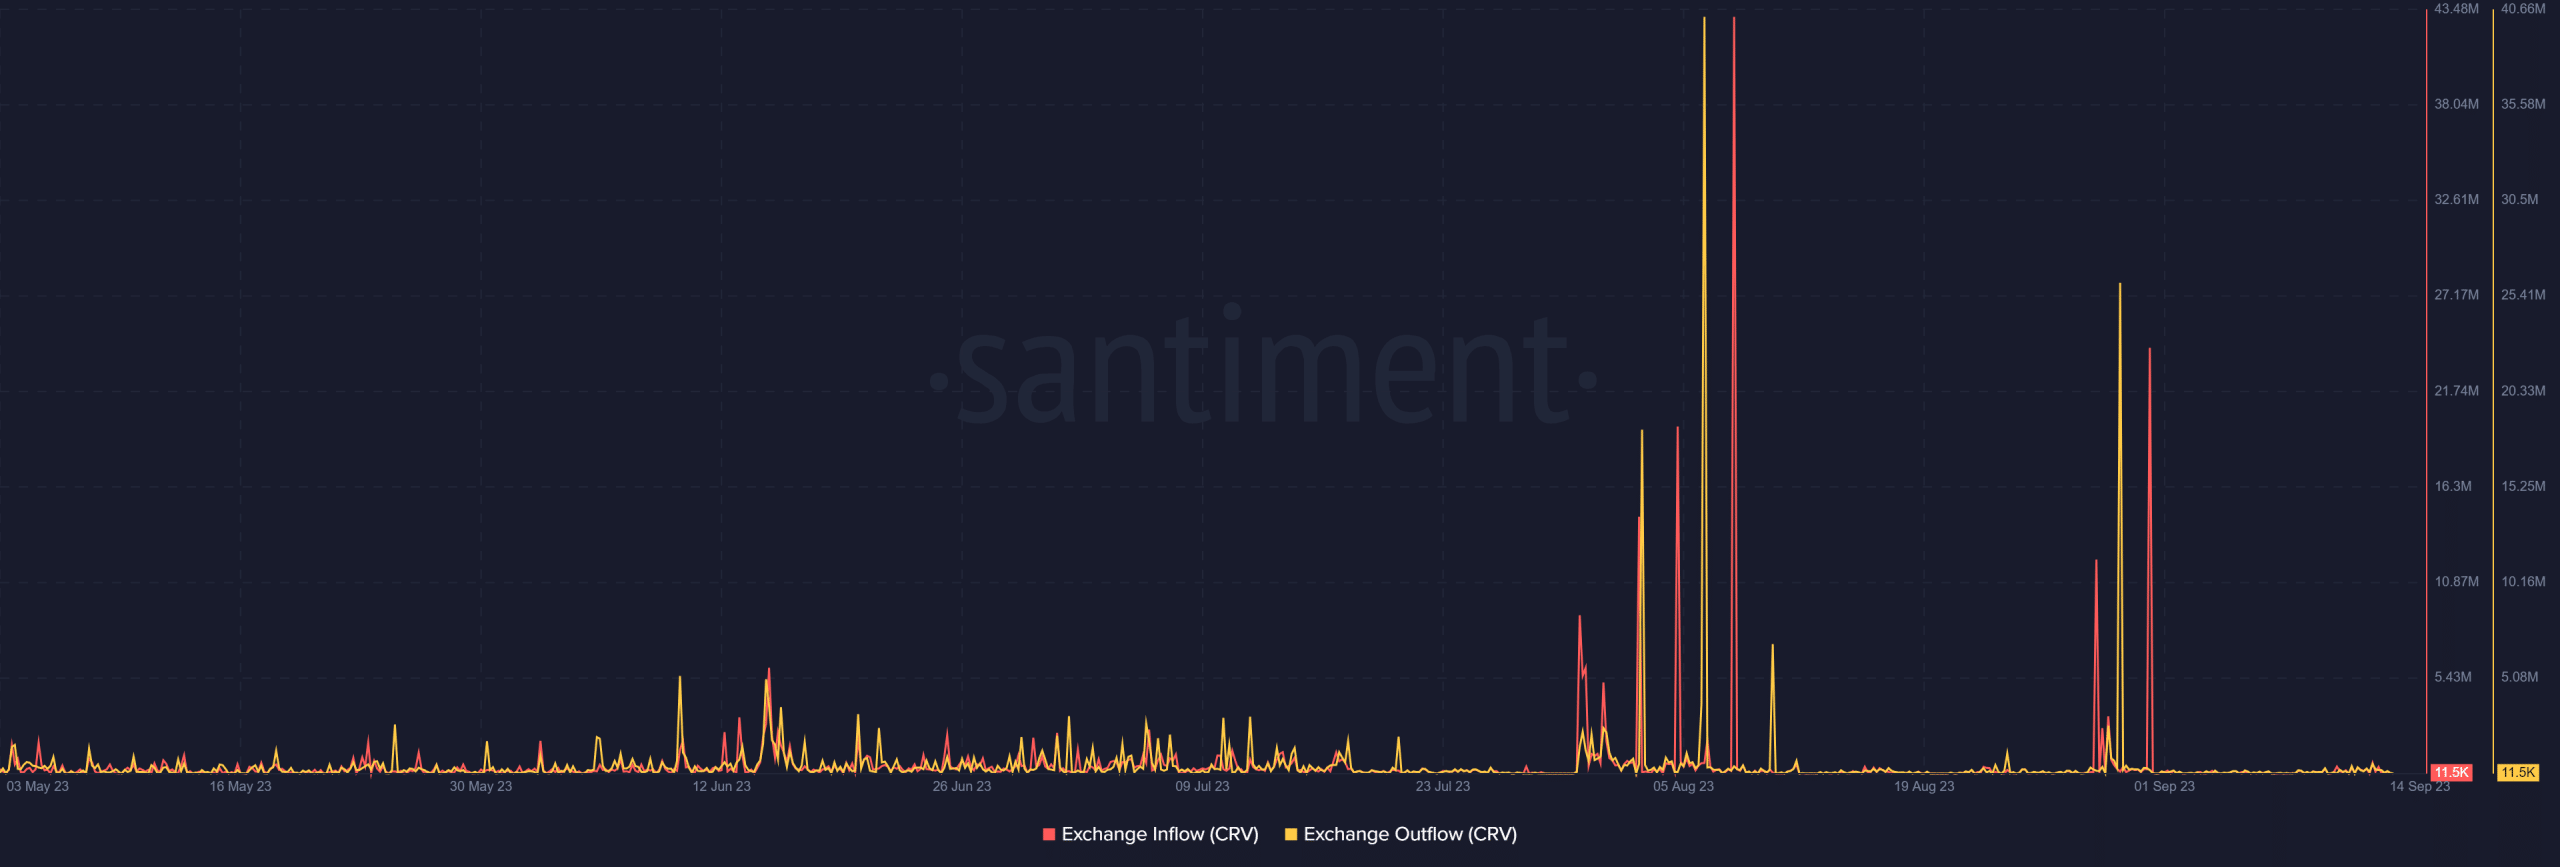Select the 16 May 23 date label
The image size is (2560, 867).
tap(240, 786)
